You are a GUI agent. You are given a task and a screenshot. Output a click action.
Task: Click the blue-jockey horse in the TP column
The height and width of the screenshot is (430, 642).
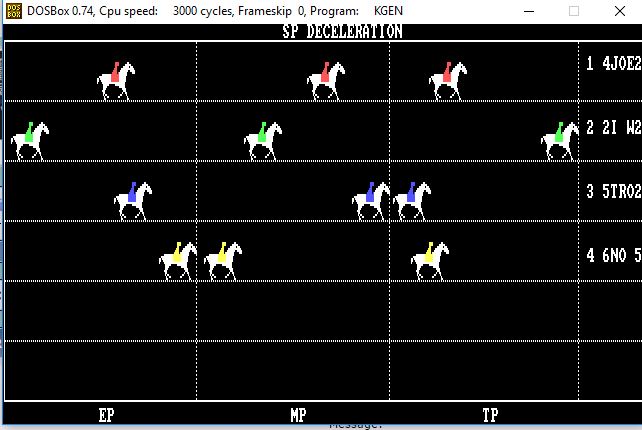pyautogui.click(x=412, y=201)
